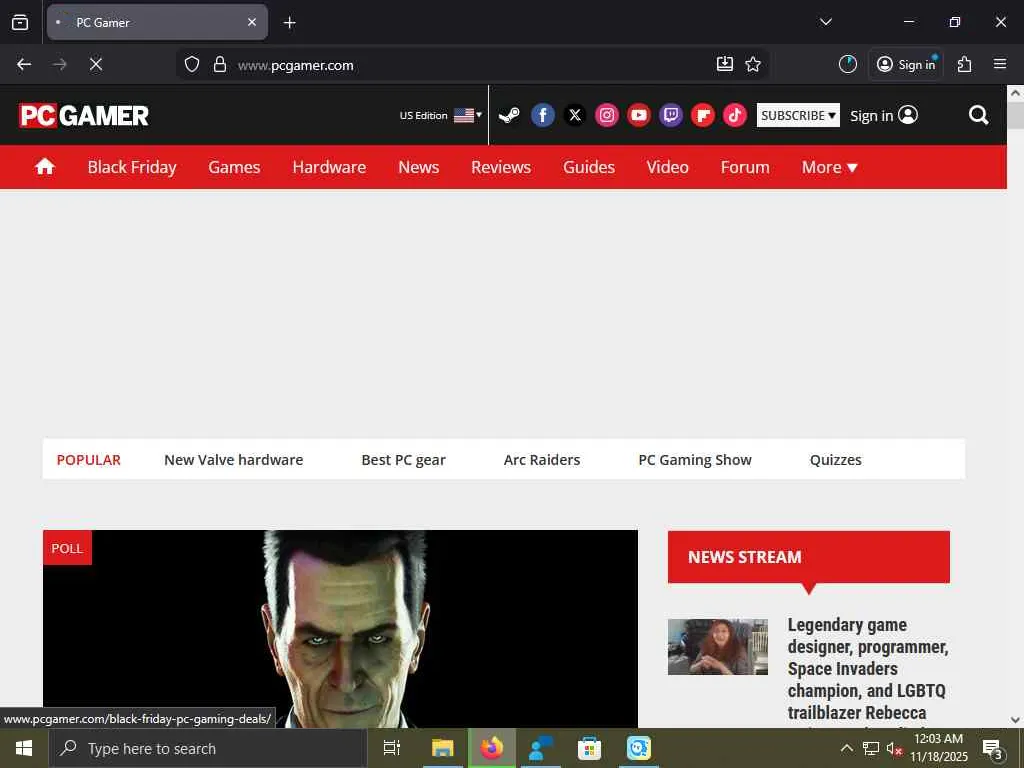Open the Games nav section
Screen dimensions: 1024x768
[x=234, y=167]
